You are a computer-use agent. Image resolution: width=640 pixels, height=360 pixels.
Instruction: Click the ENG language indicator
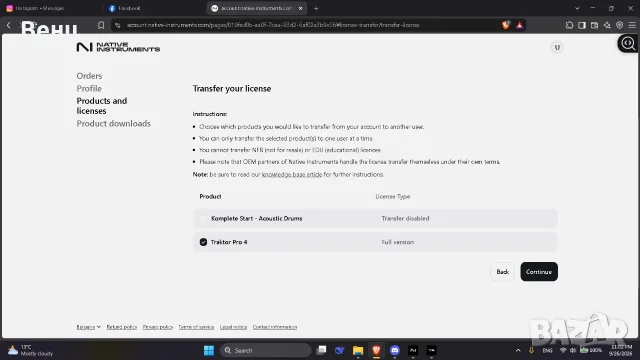547,350
